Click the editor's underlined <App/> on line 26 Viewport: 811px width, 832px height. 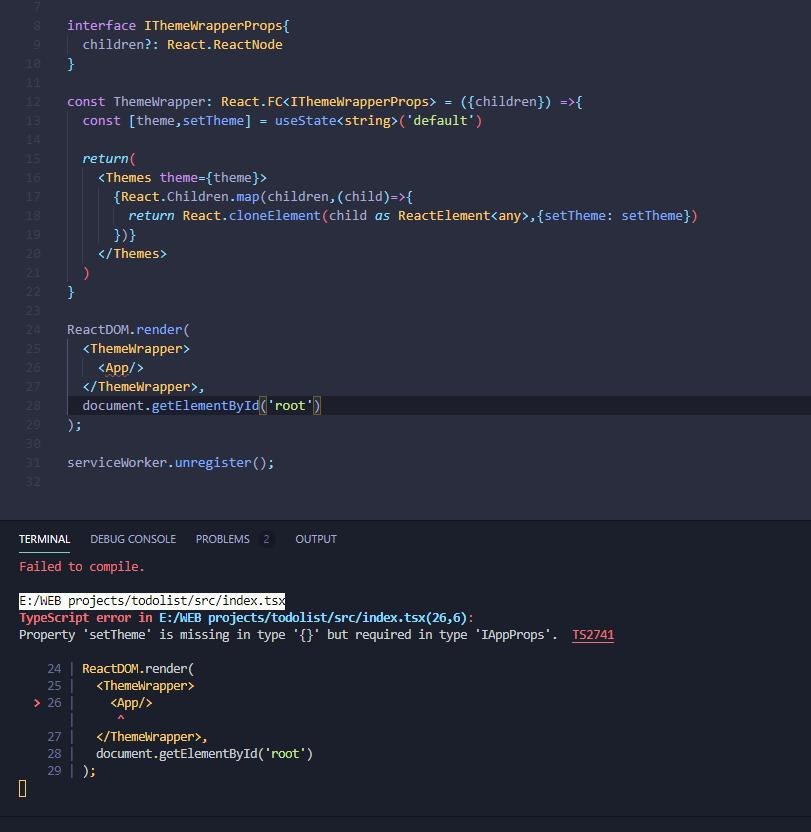(120, 368)
